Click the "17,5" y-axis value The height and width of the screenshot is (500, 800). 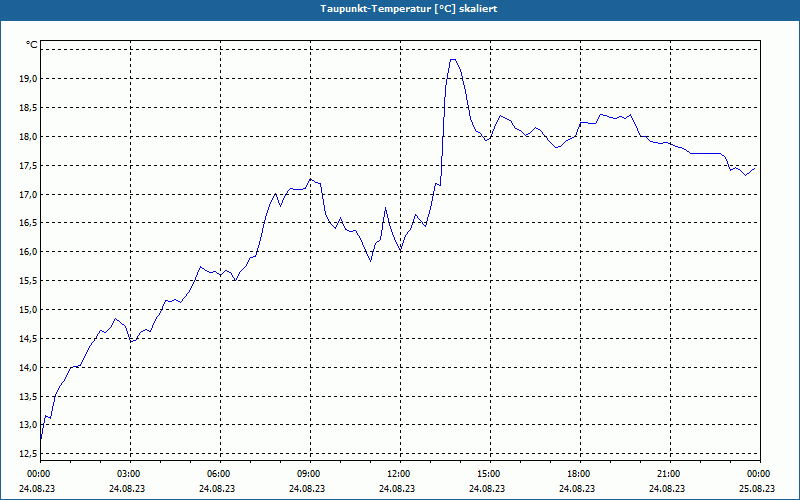(x=29, y=166)
